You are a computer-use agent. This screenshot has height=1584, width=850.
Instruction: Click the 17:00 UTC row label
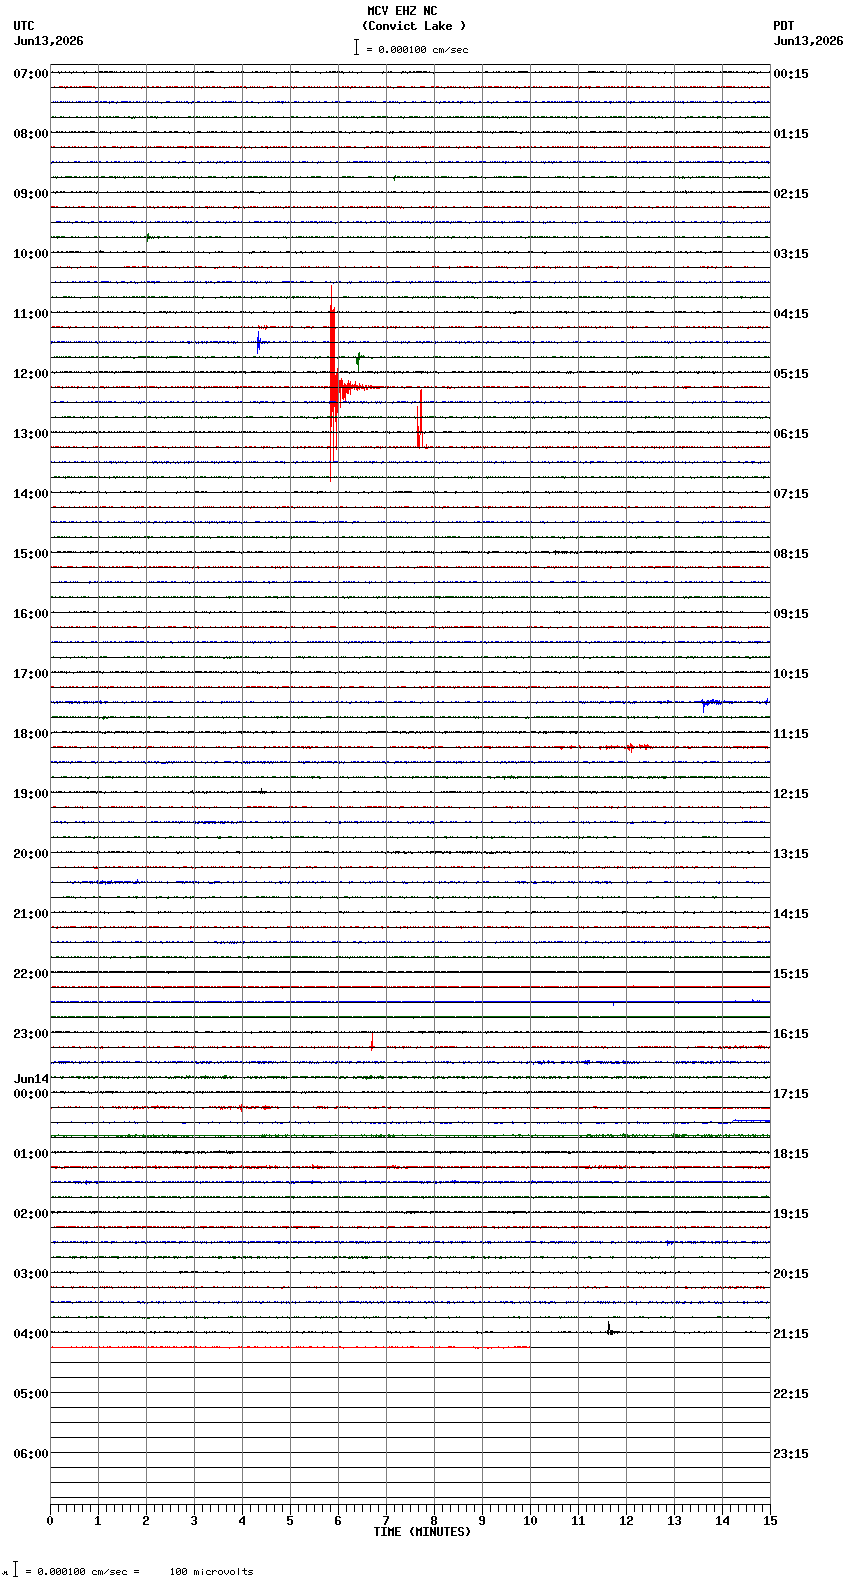pos(31,674)
